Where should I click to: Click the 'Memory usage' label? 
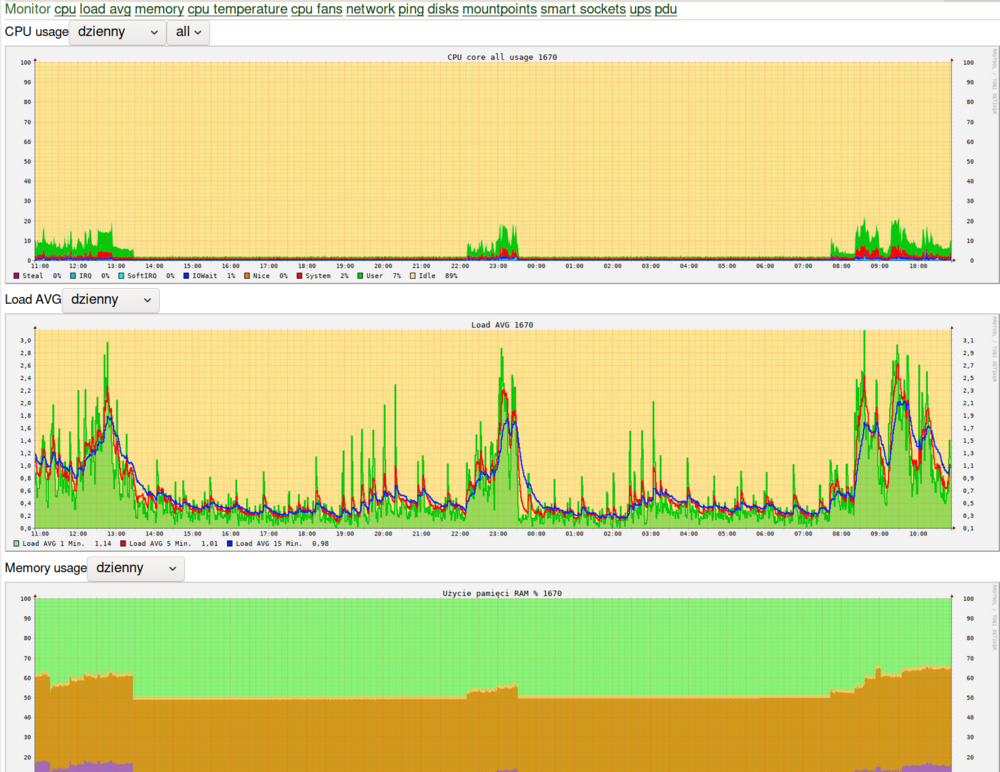45,568
